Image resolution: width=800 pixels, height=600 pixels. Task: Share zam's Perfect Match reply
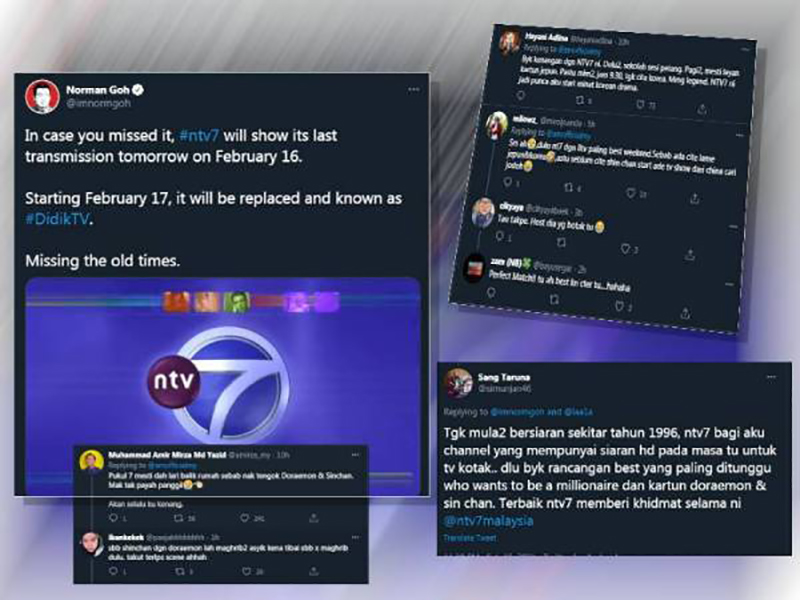(x=686, y=313)
